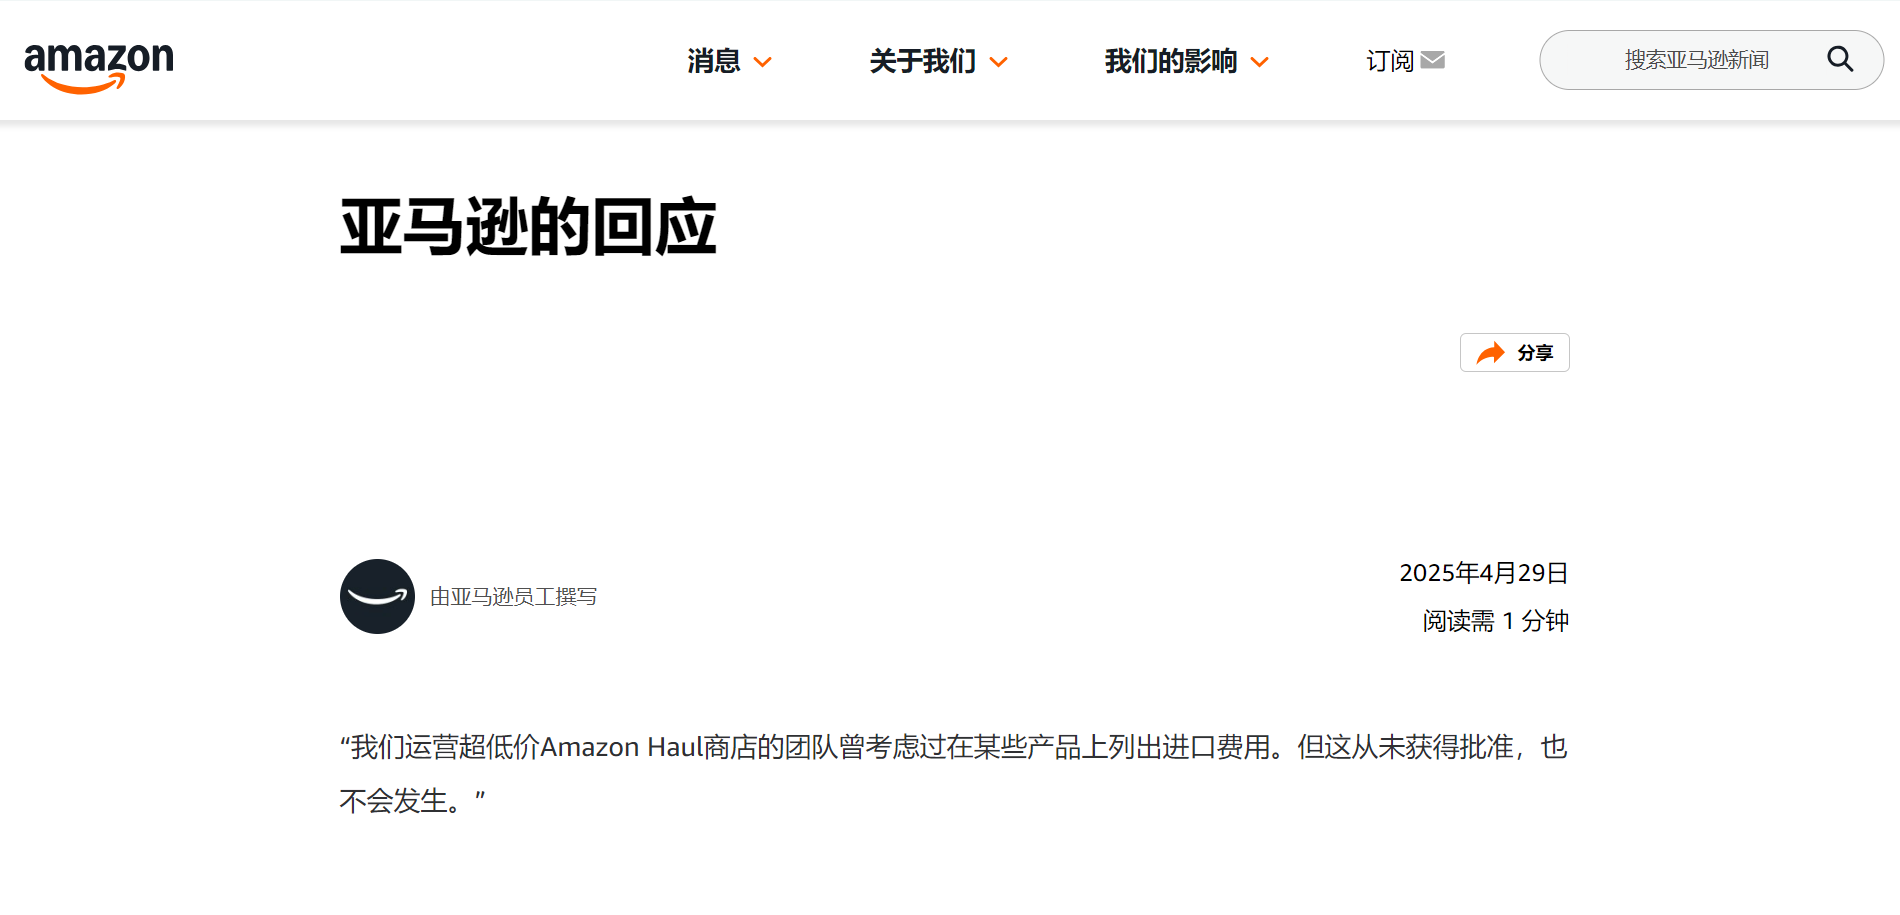Click the text 阅读需 1 分钟
Image resolution: width=1900 pixels, height=915 pixels.
1496,621
